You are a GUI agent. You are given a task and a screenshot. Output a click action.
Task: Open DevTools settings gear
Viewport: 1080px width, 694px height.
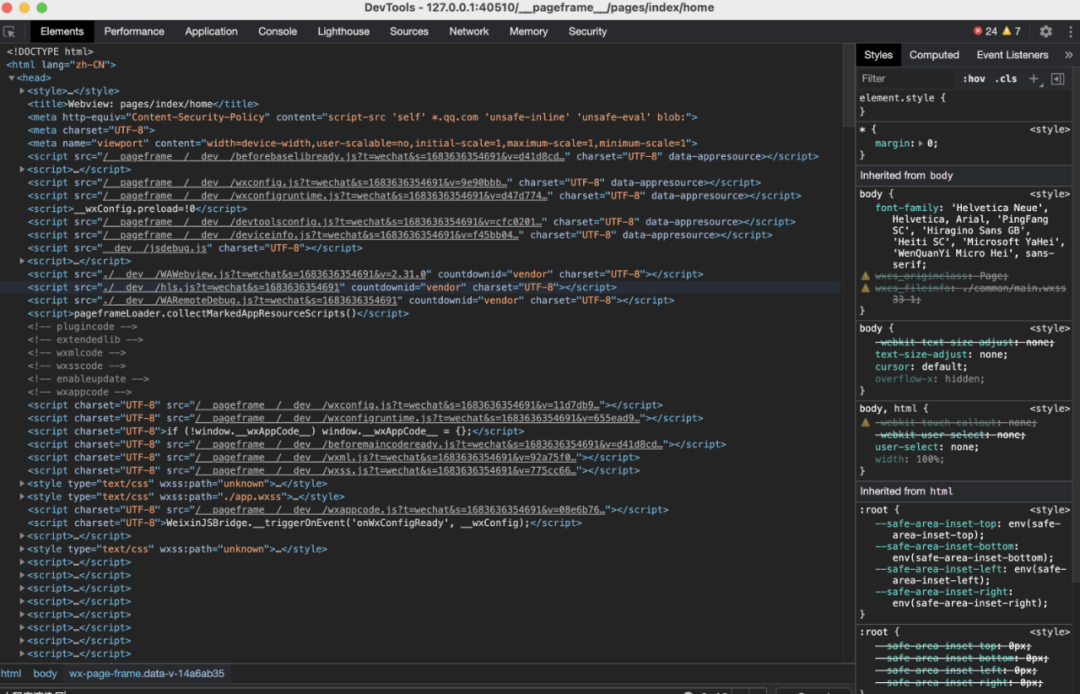[1046, 31]
